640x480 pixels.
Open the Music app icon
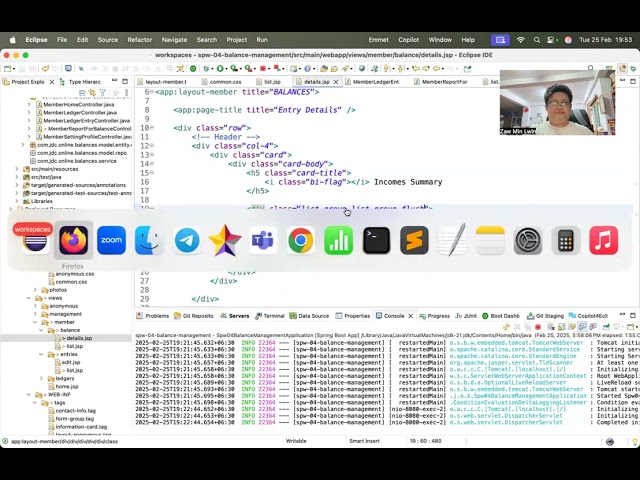click(x=604, y=240)
